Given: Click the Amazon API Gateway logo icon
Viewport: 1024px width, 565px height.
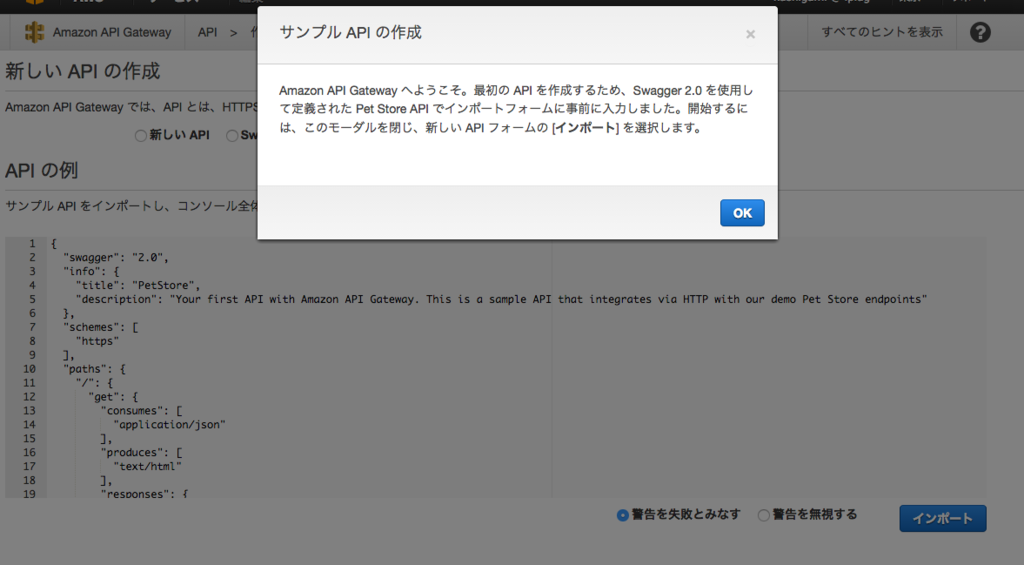Looking at the screenshot, I should click(35, 32).
